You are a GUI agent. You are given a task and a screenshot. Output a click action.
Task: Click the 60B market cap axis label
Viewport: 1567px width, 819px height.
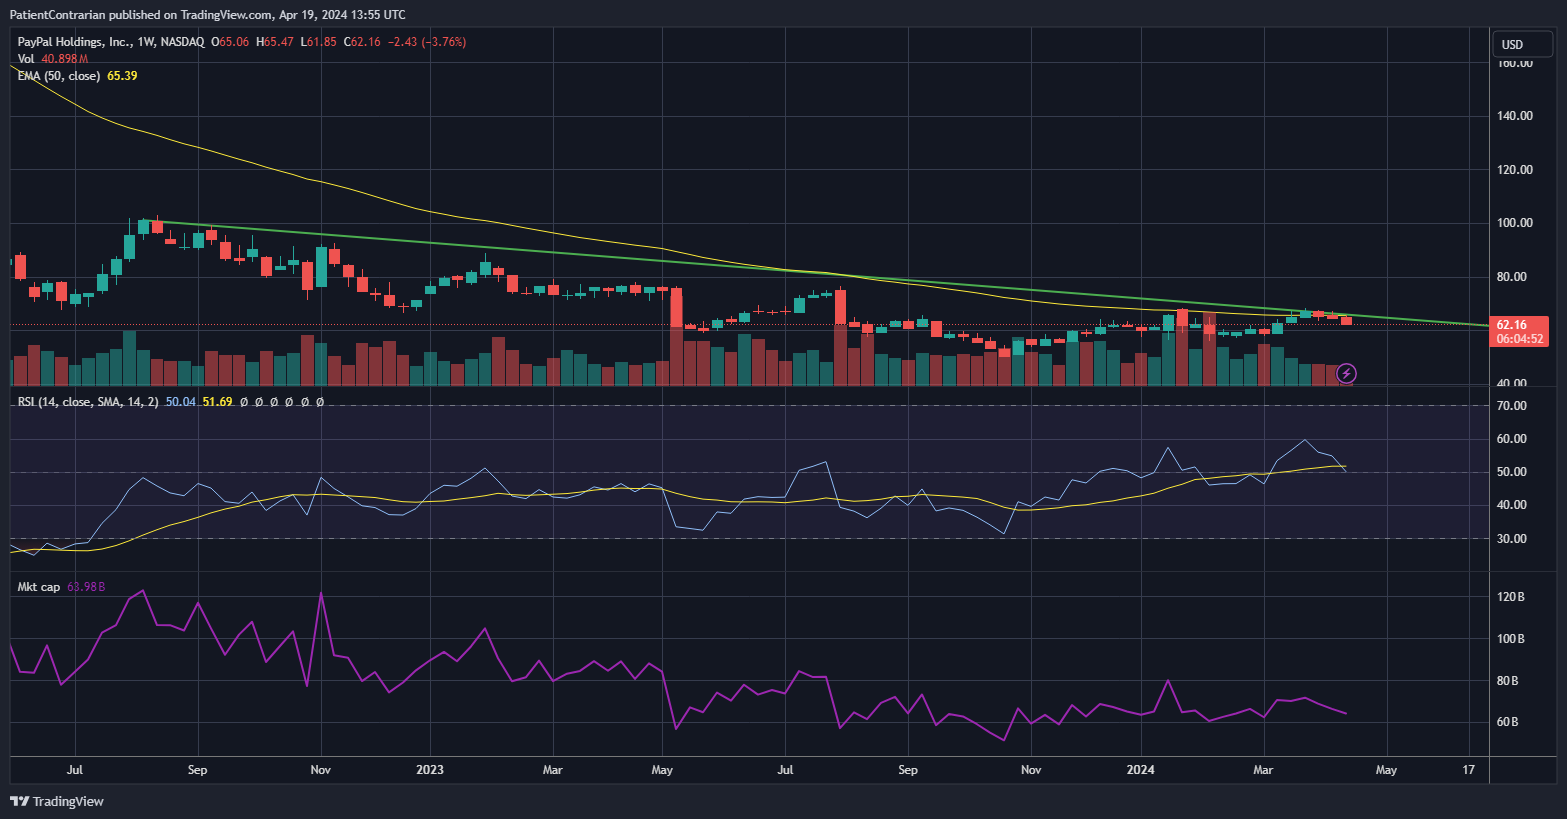1508,722
